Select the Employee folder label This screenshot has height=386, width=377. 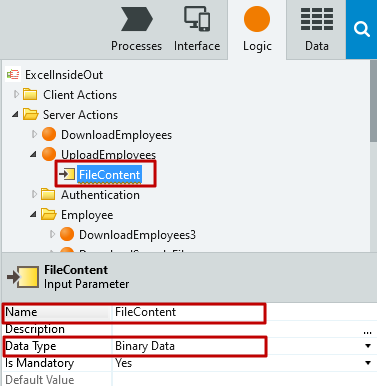[x=87, y=215]
